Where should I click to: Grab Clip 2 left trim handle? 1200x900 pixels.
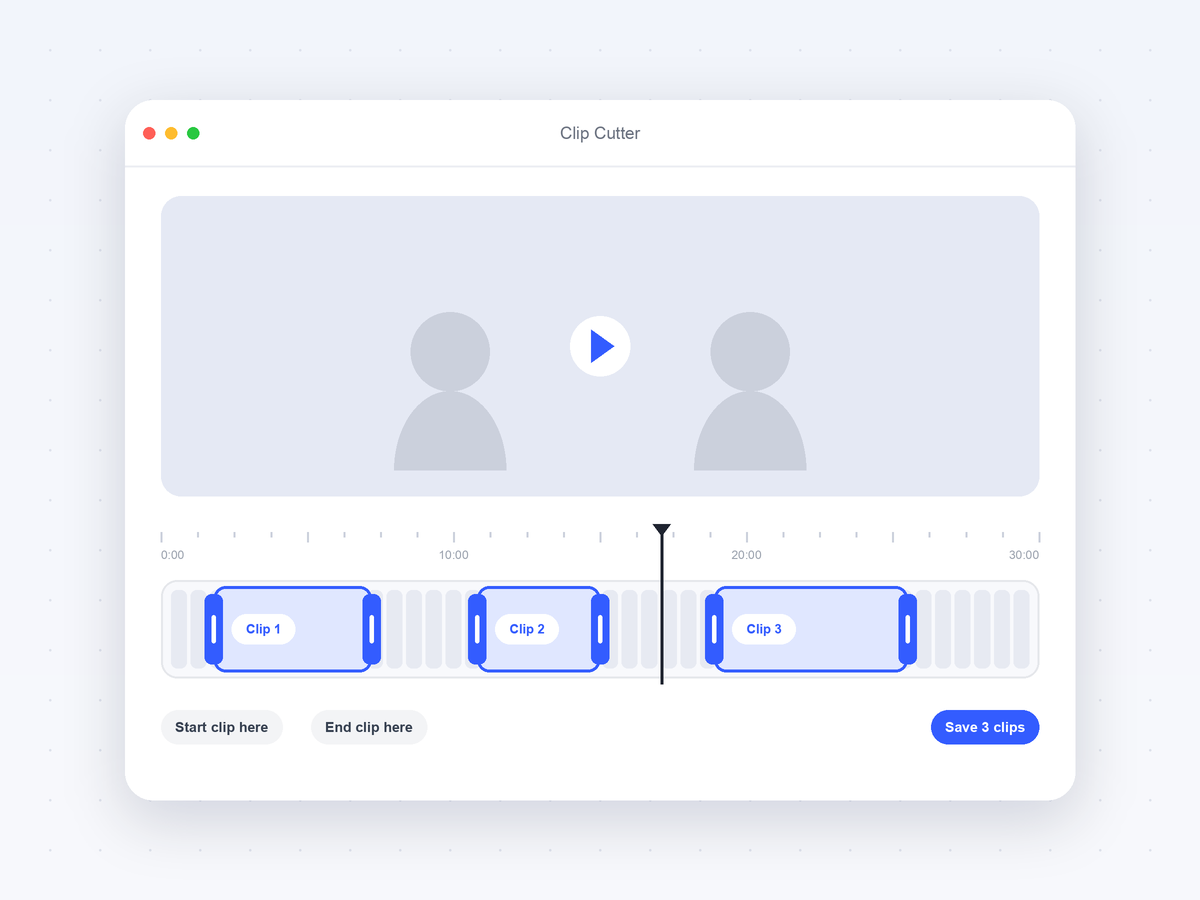pyautogui.click(x=477, y=629)
